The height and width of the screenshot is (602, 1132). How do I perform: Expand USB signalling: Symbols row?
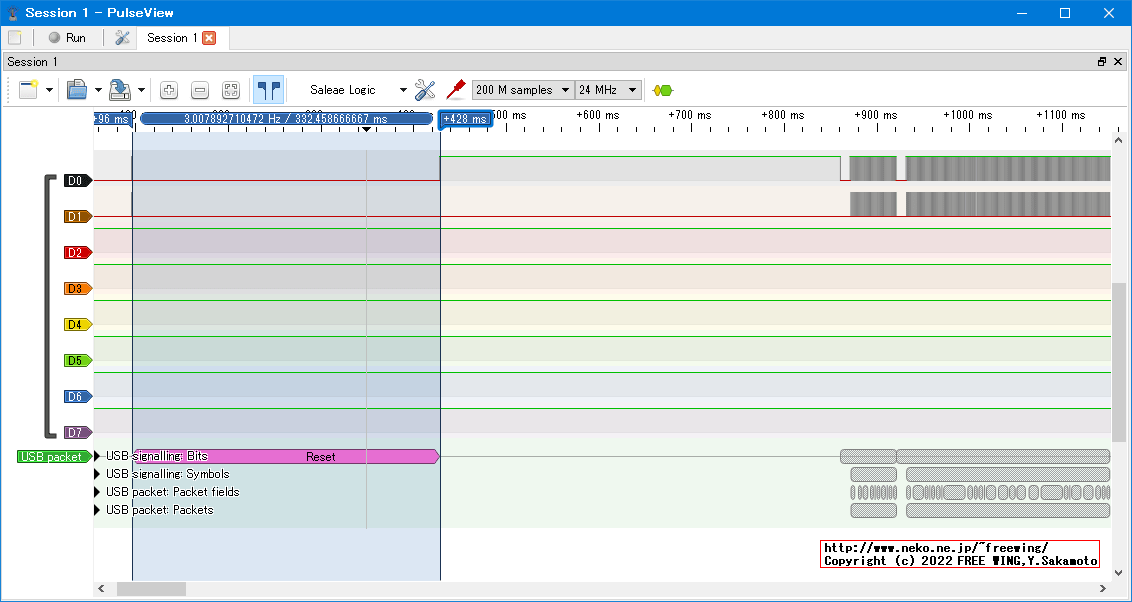pyautogui.click(x=98, y=474)
